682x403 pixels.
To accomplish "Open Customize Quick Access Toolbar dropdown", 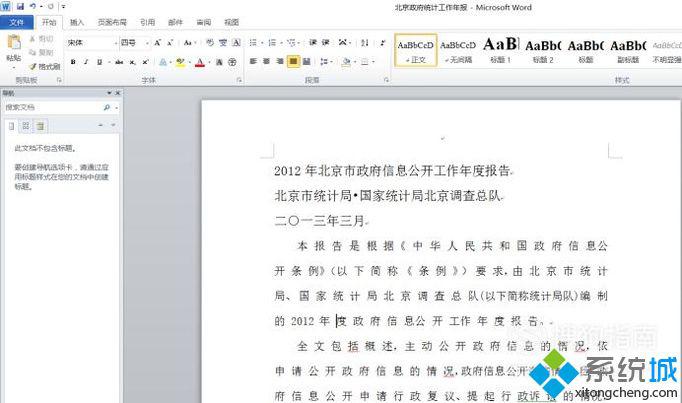I will [64, 7].
